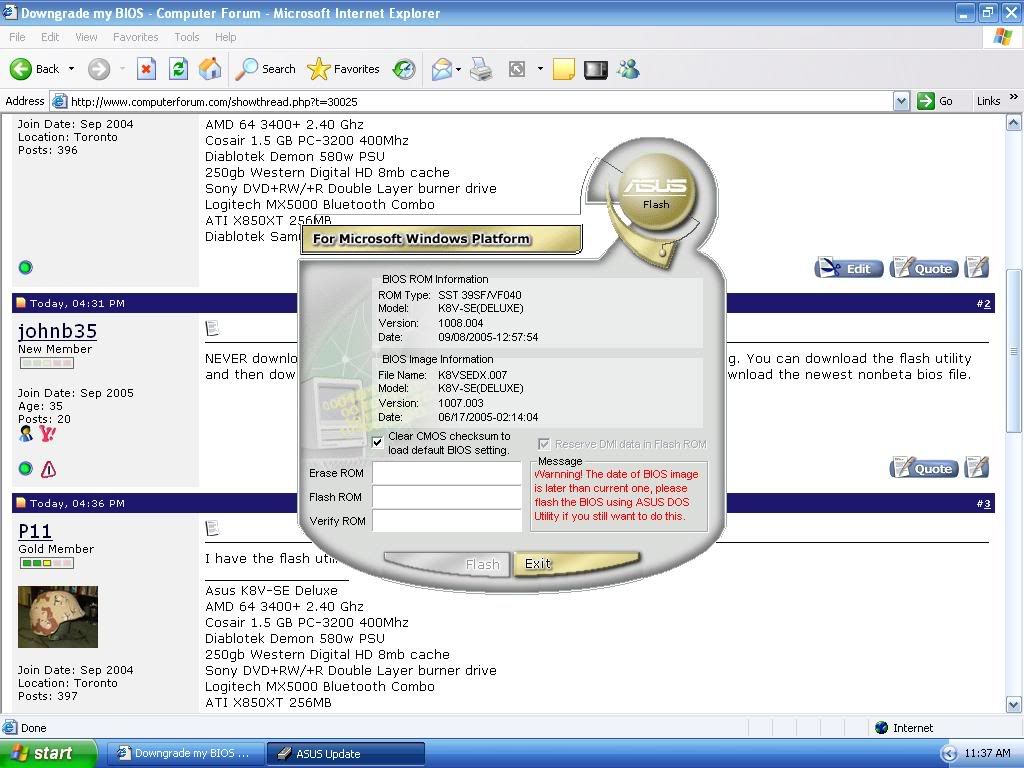
Task: Expand the Links toolbar chevron
Action: [1014, 97]
